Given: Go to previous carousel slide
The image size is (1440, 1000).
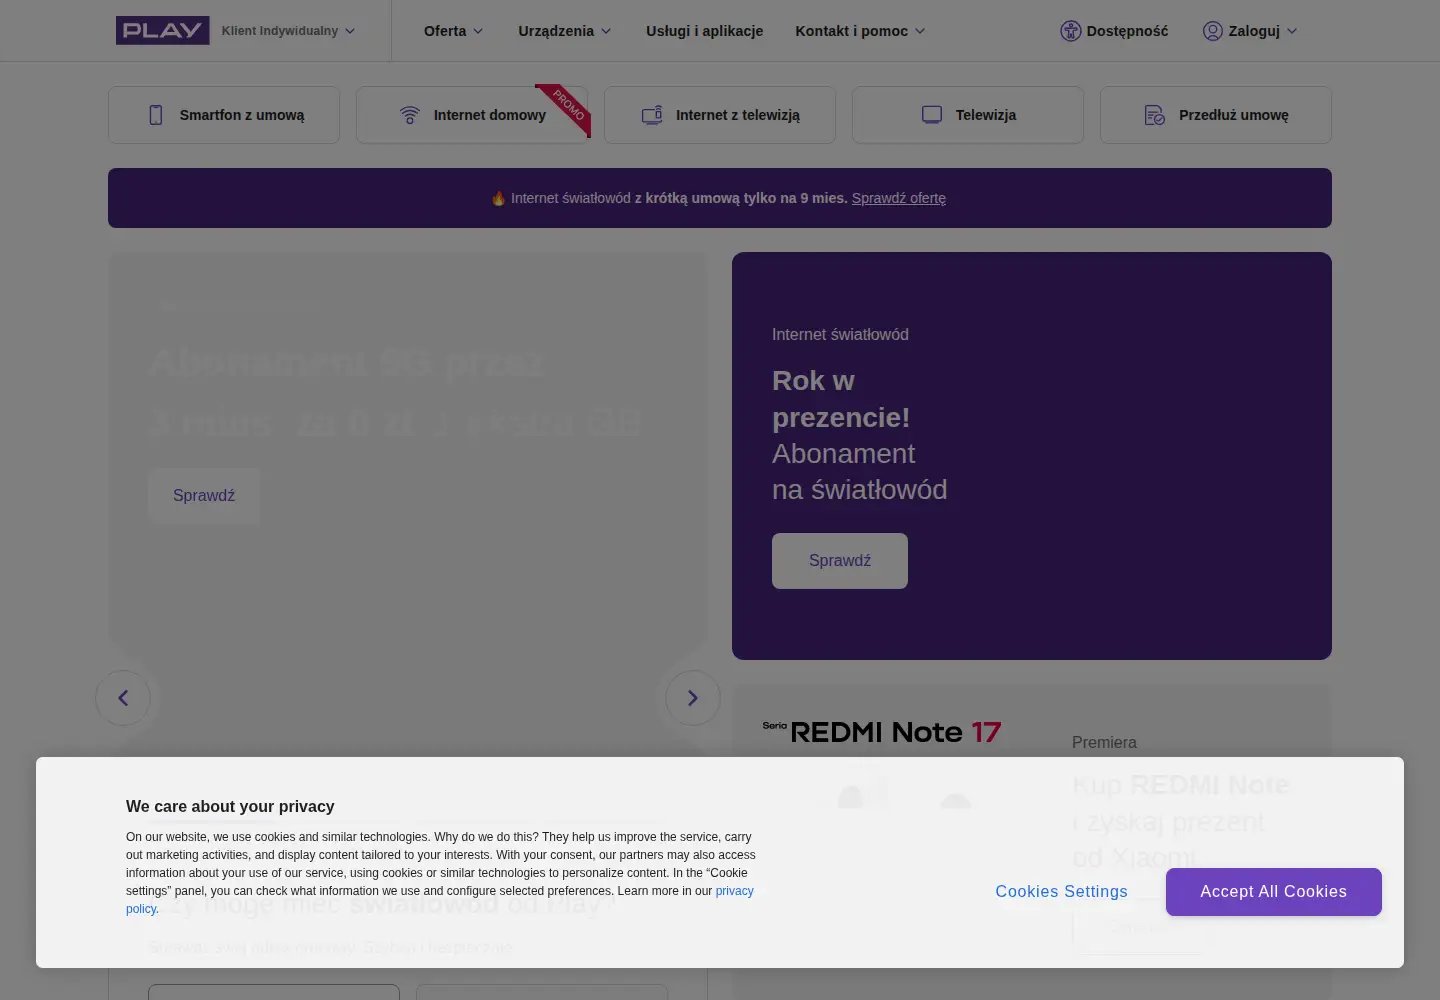Looking at the screenshot, I should coord(123,698).
